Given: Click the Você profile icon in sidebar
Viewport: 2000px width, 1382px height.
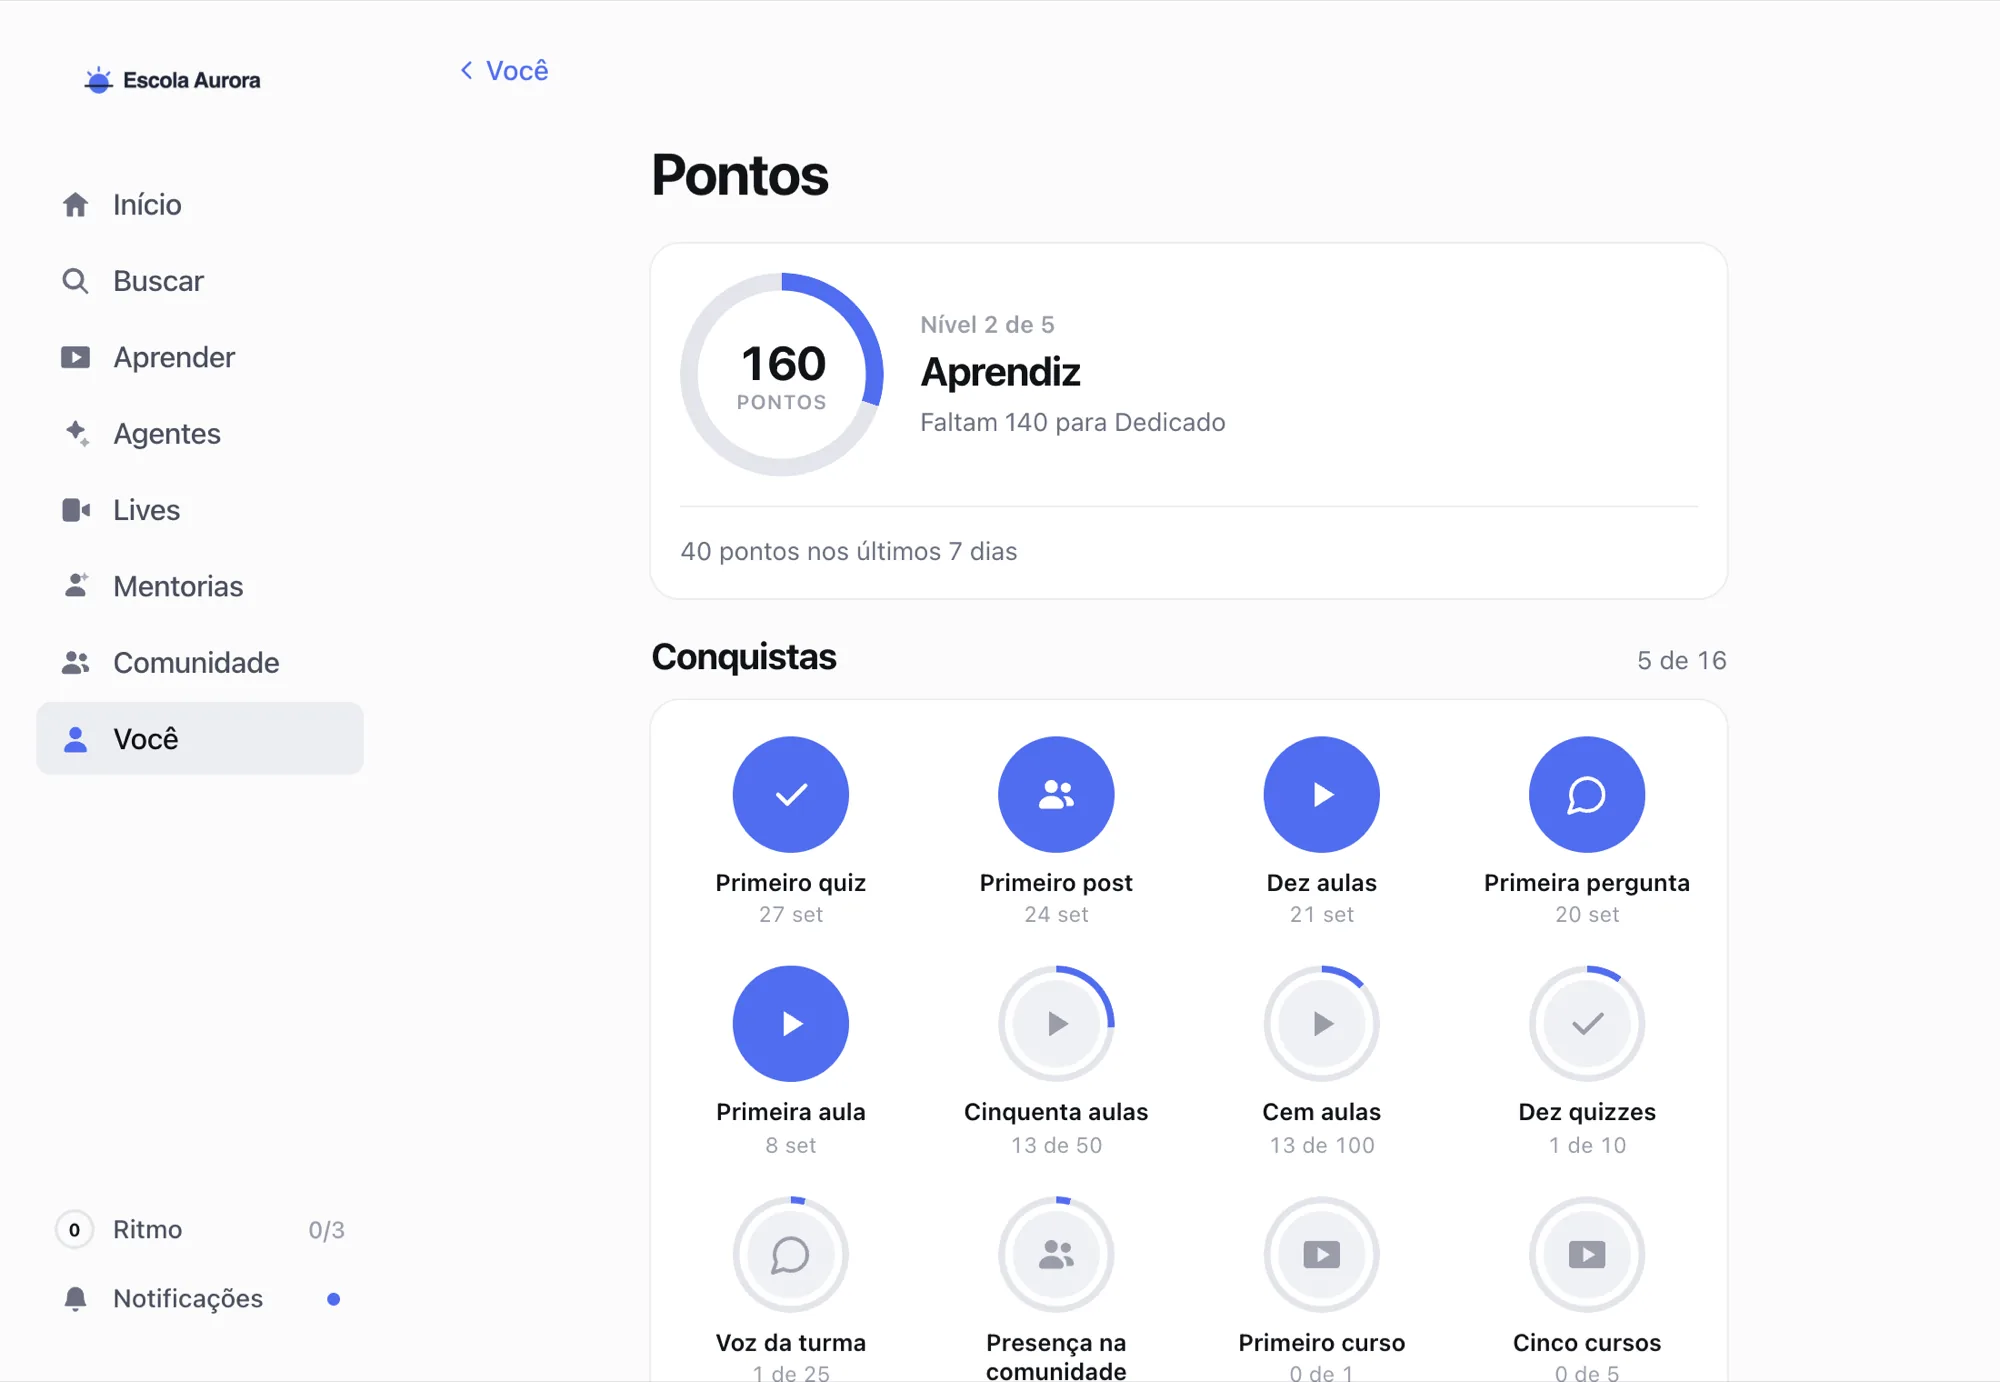Looking at the screenshot, I should point(76,739).
